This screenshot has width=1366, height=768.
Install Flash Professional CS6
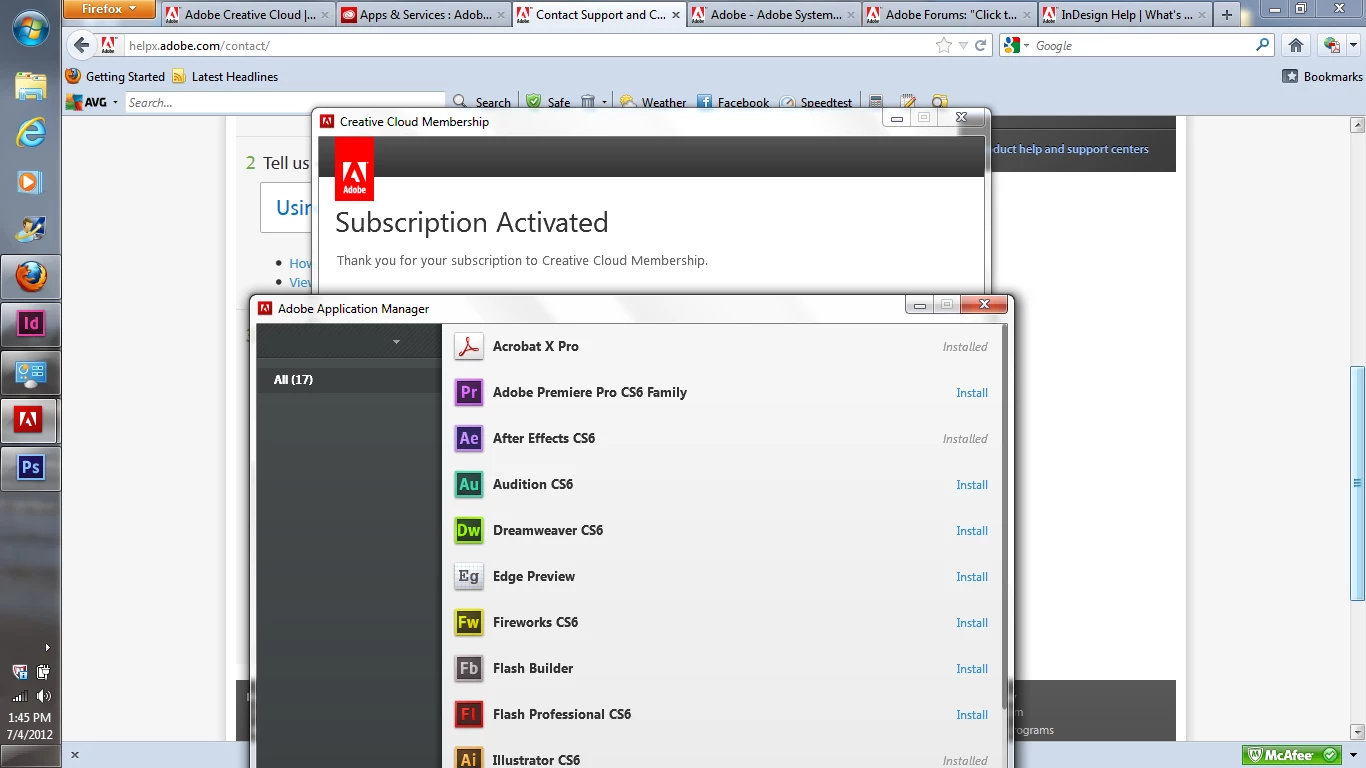click(x=972, y=715)
